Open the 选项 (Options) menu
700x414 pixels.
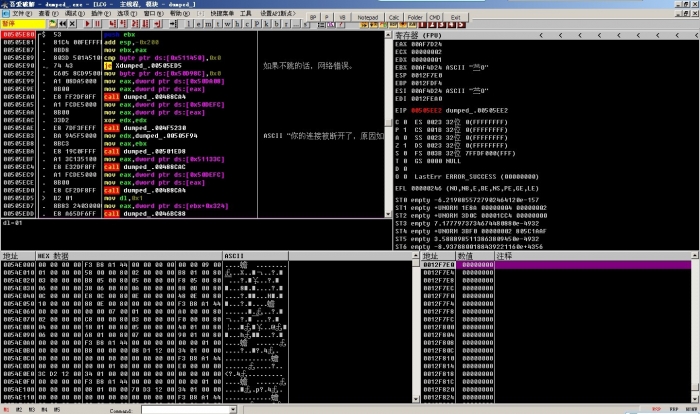click(126, 13)
